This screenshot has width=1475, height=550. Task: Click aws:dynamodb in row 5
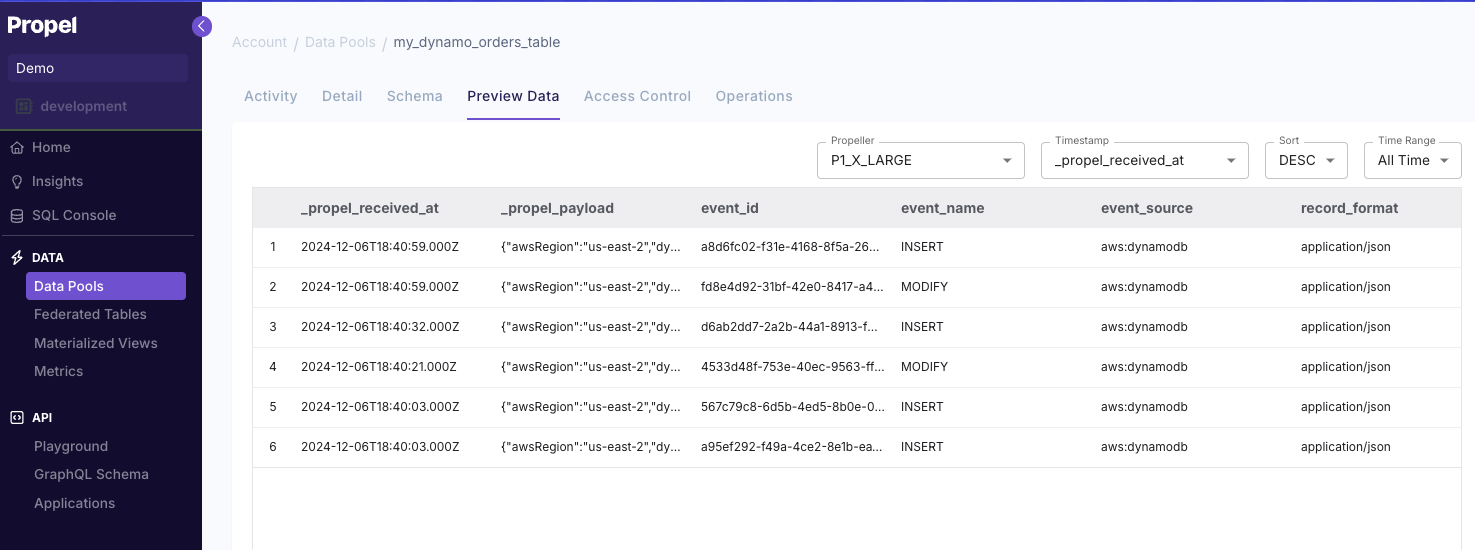click(x=1144, y=407)
